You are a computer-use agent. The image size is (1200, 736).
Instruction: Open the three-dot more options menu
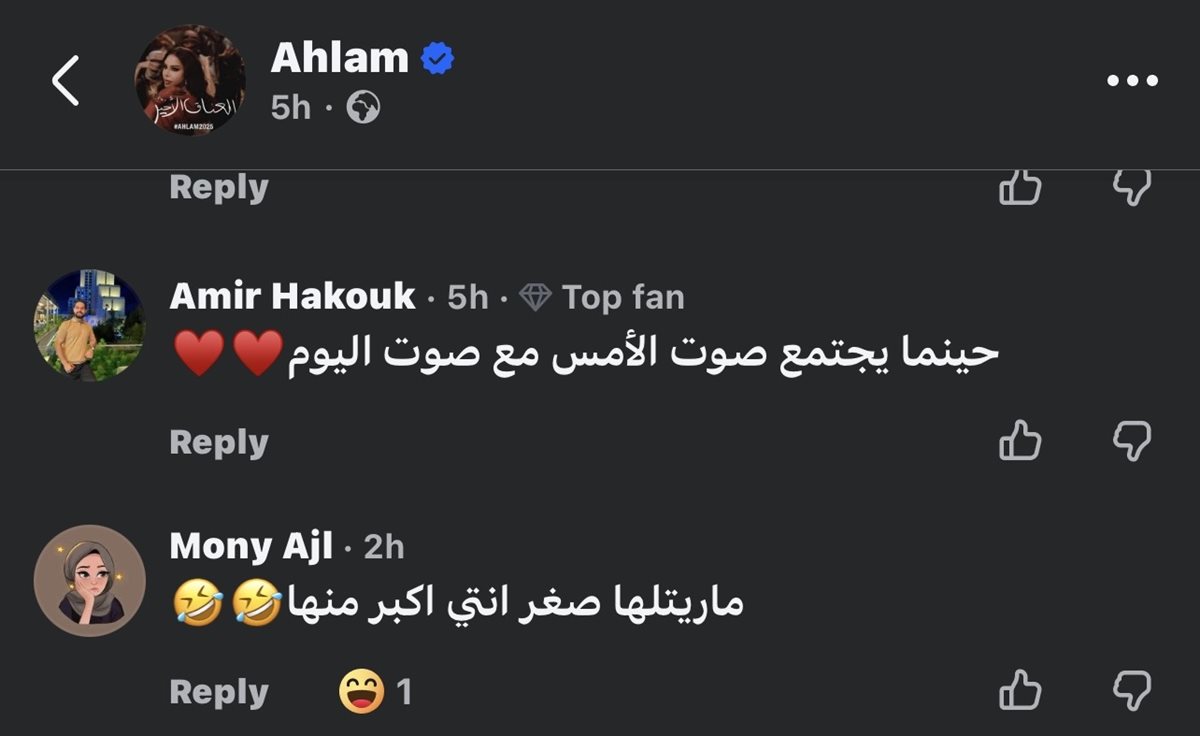[x=1133, y=81]
